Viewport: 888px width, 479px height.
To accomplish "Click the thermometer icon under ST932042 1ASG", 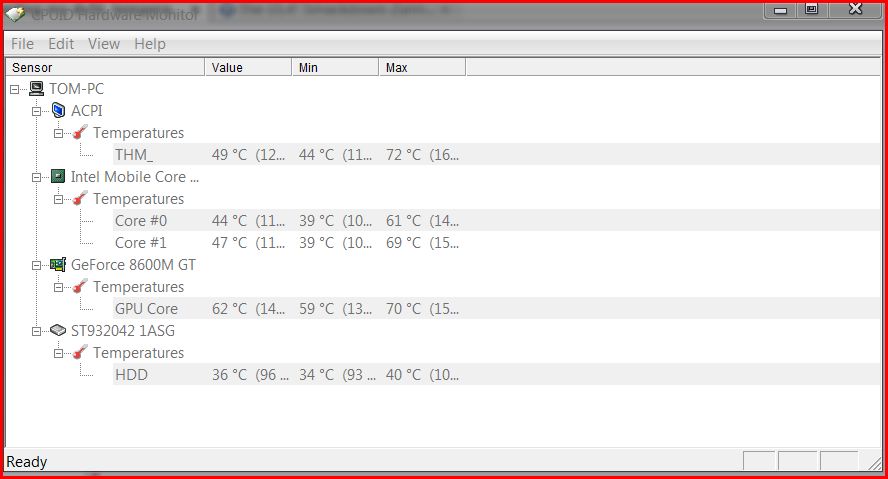I will point(80,353).
